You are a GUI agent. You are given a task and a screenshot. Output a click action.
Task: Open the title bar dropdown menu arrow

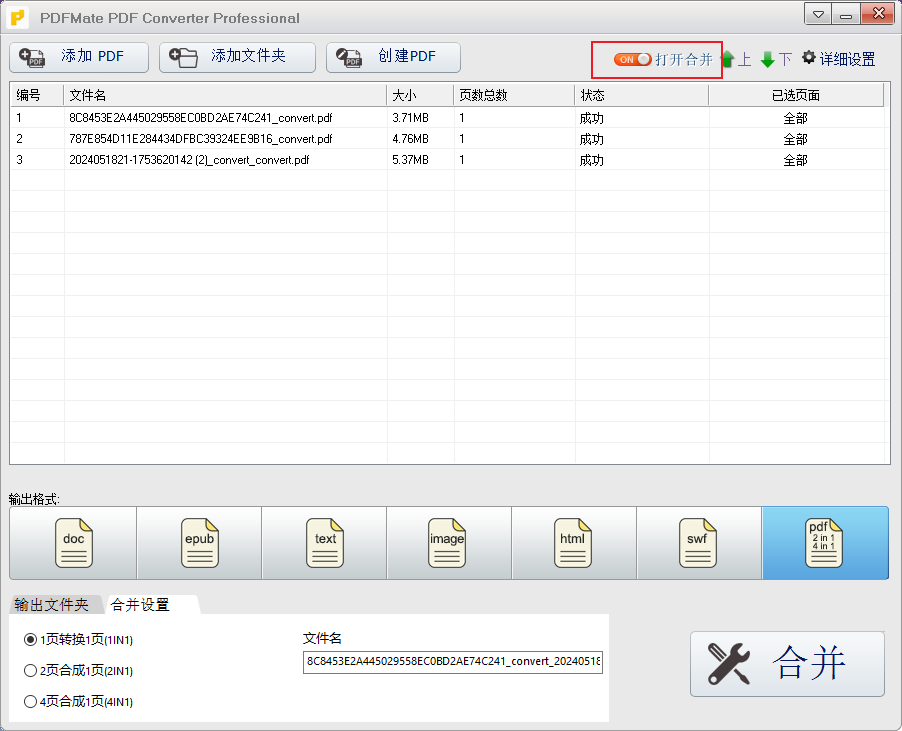818,14
